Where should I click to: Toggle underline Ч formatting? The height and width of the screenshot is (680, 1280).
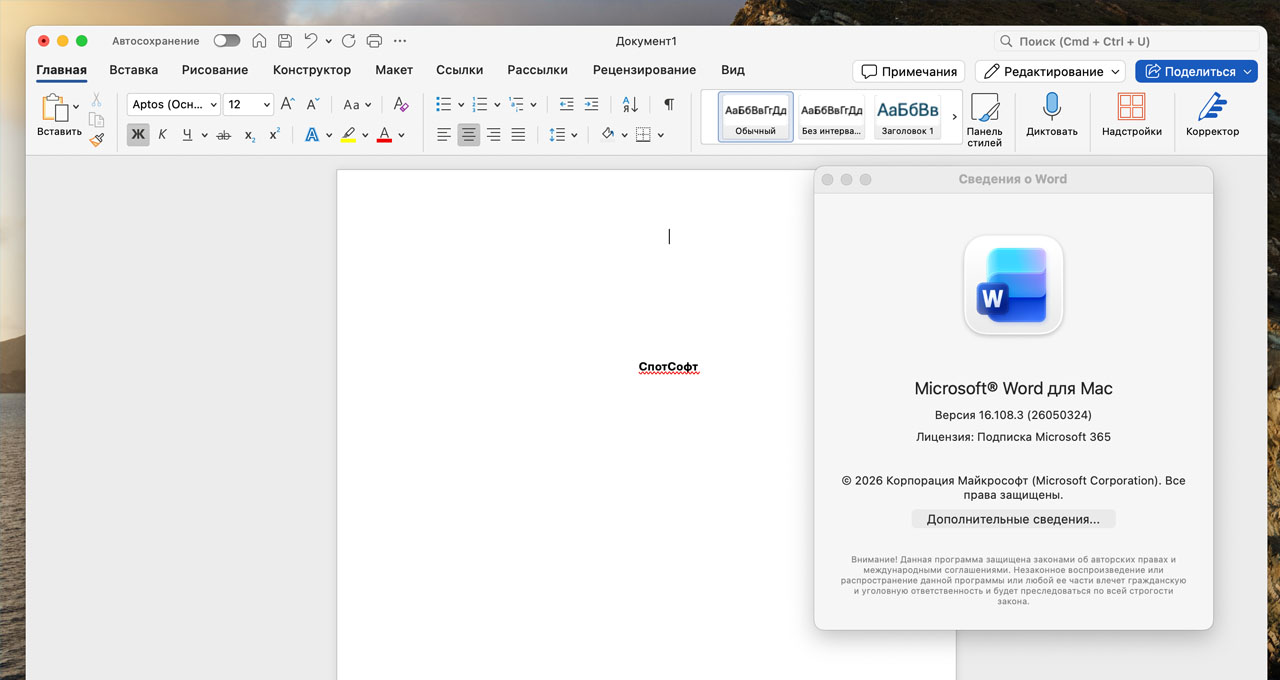coord(187,135)
